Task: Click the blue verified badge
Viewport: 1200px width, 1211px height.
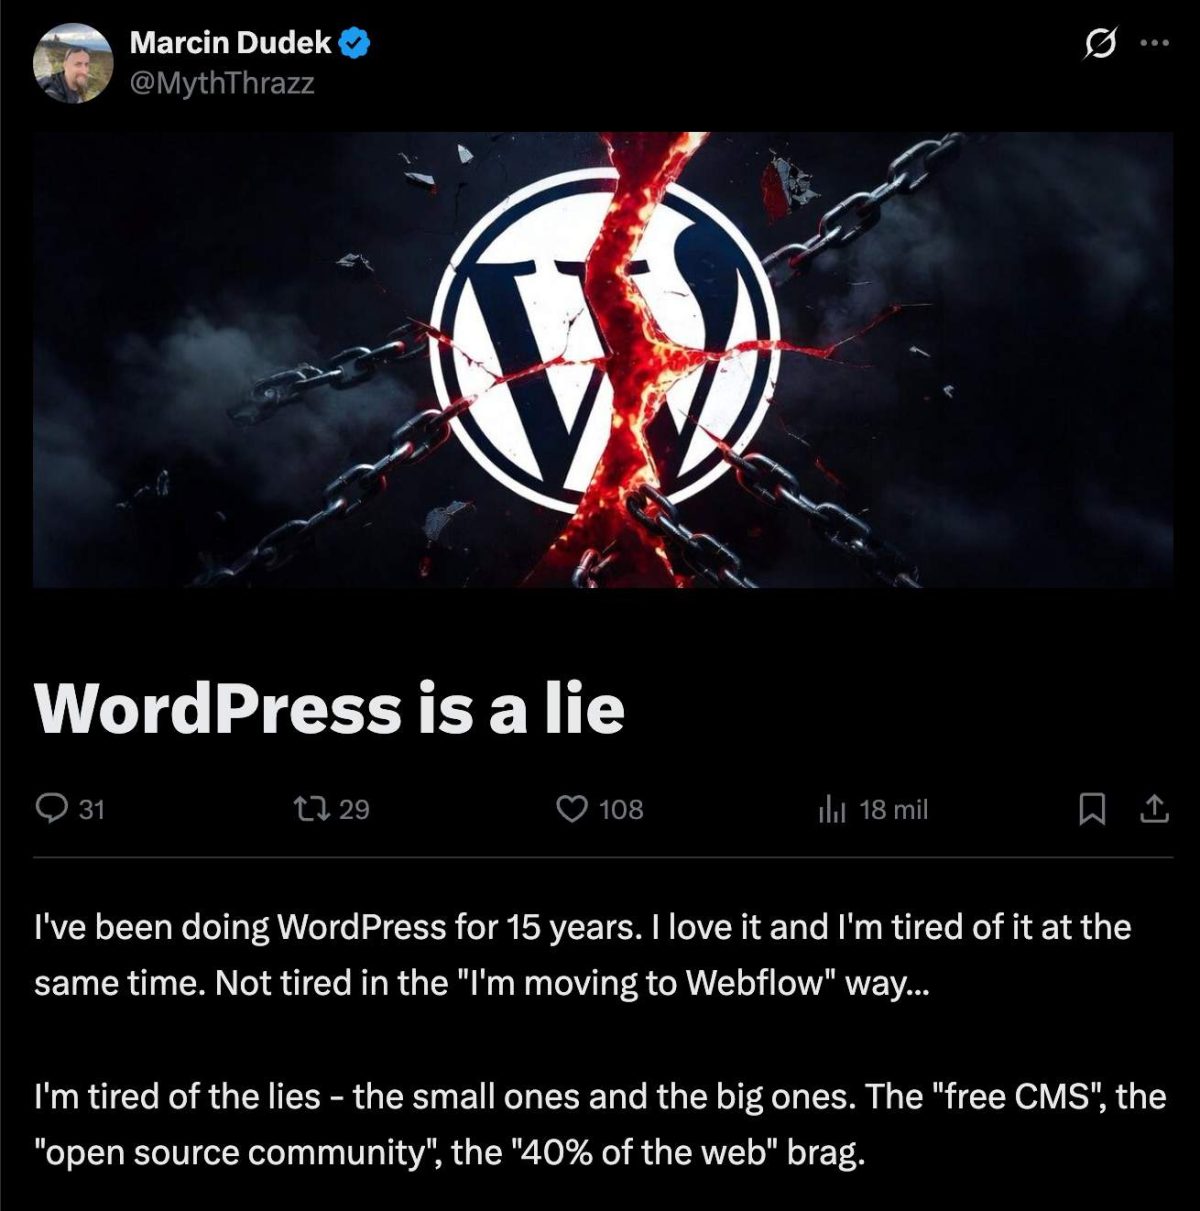Action: click(x=355, y=43)
